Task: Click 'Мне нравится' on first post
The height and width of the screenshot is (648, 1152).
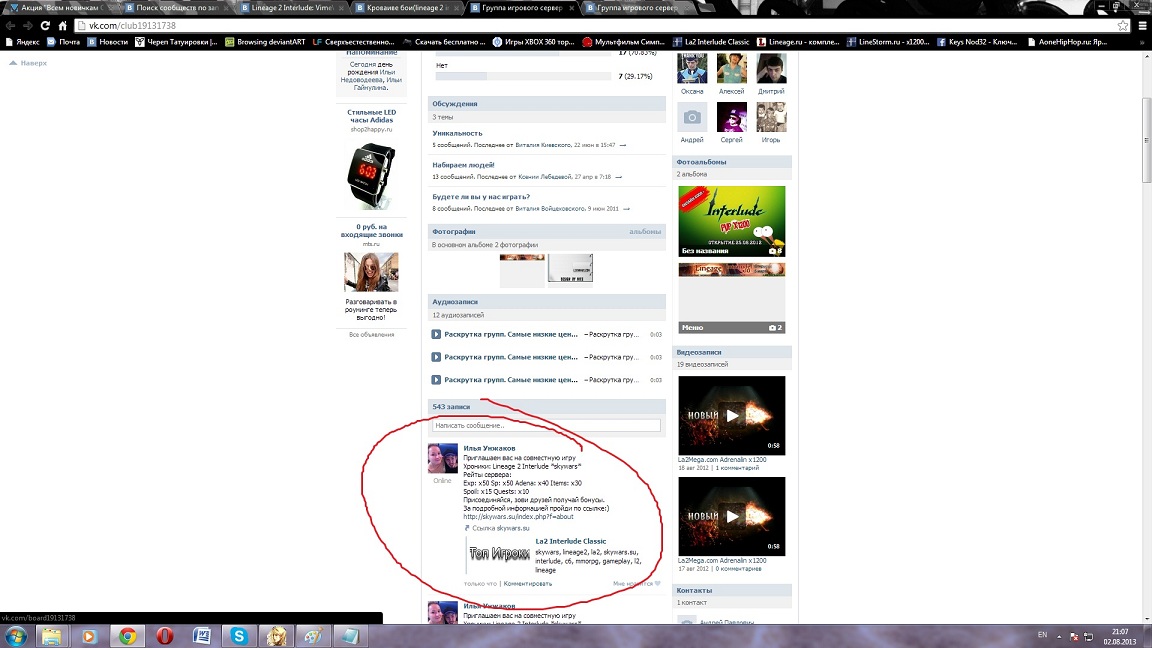Action: (636, 583)
